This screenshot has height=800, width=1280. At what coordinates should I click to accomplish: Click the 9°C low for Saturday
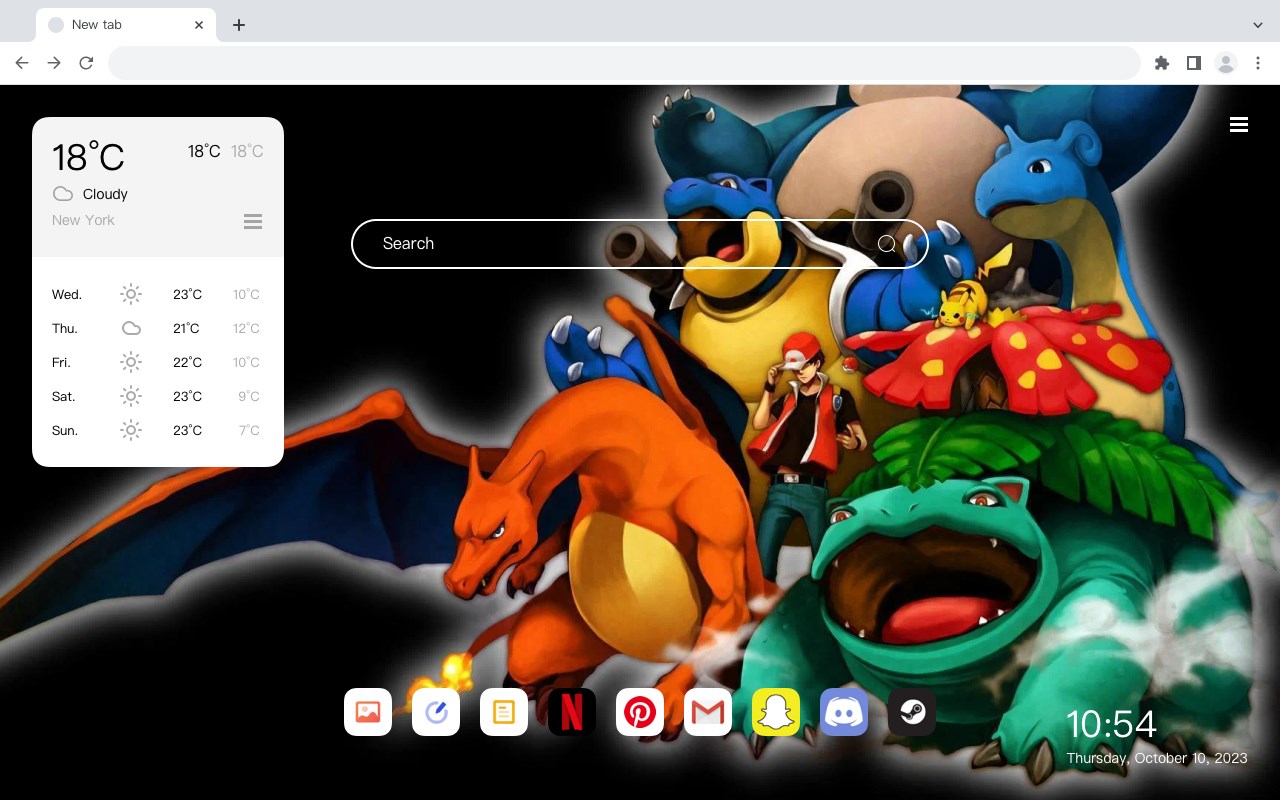(x=249, y=397)
